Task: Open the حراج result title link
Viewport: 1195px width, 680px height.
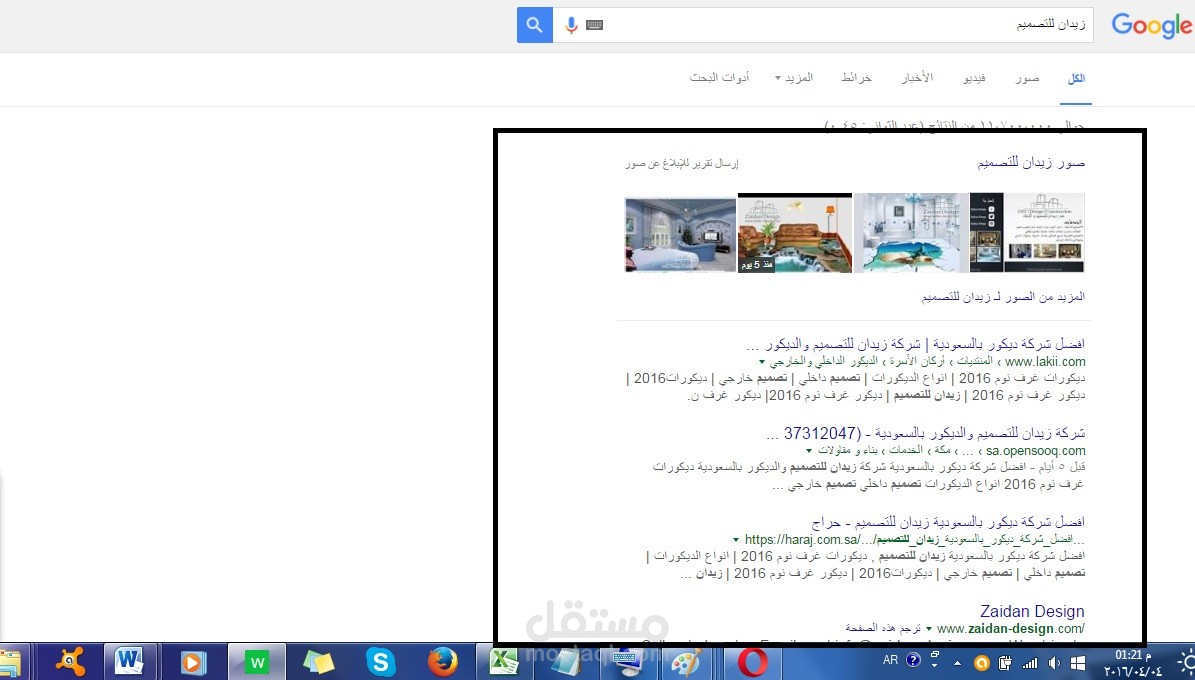Action: coord(948,522)
